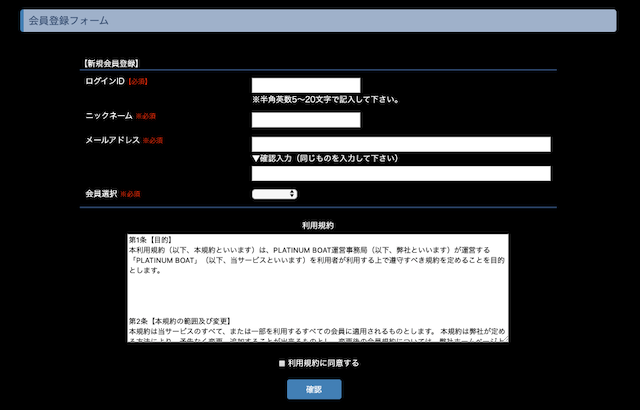Click the ニックネーム label
Image resolution: width=640 pixels, height=410 pixels.
[x=109, y=115]
